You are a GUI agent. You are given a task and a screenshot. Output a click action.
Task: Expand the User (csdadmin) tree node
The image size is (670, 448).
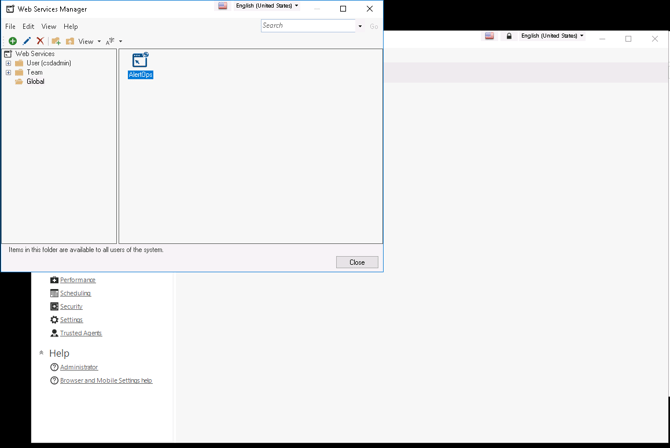pos(8,63)
